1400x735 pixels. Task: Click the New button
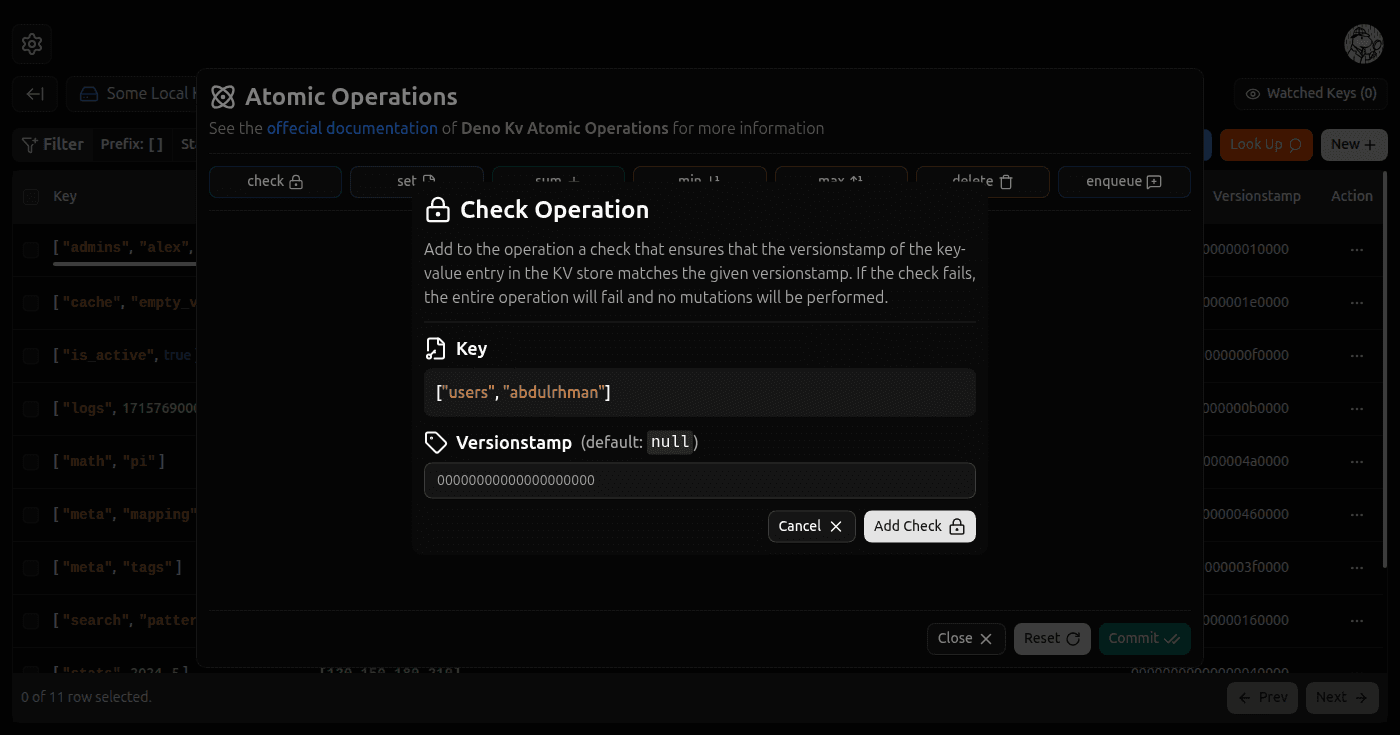(x=1354, y=145)
